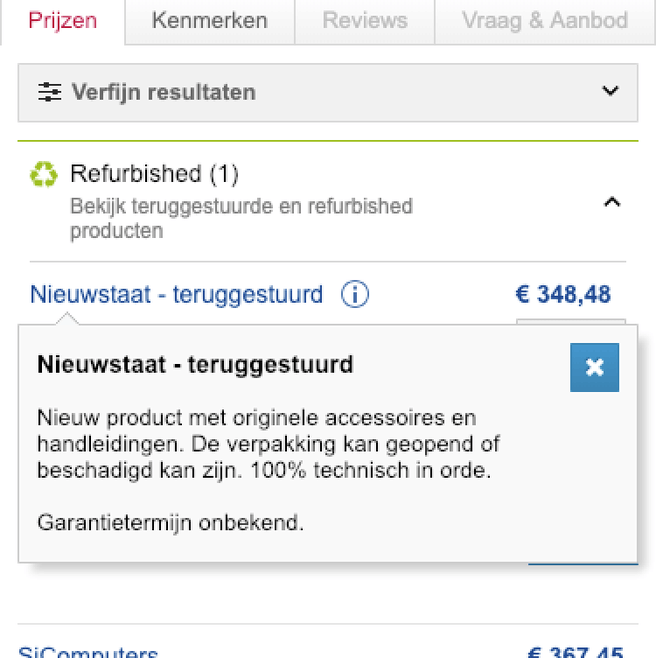Close the Nieuwstaat - teruggestuurd popup
Image resolution: width=656 pixels, height=658 pixels.
tap(594, 368)
